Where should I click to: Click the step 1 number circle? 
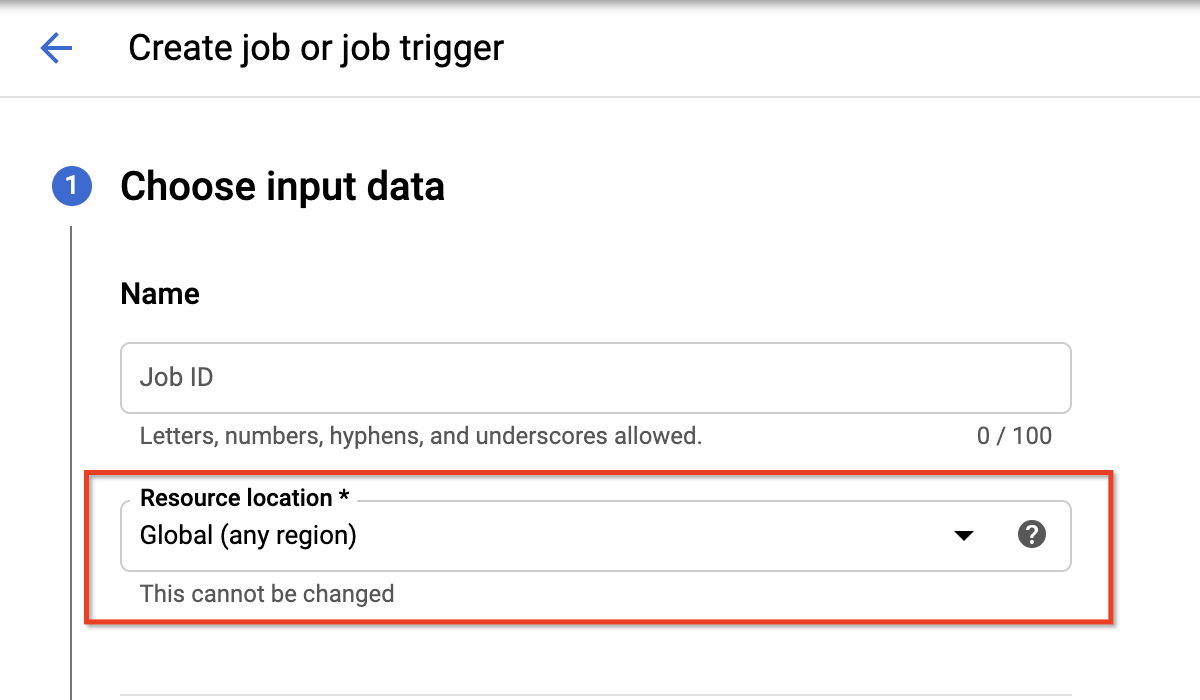pyautogui.click(x=71, y=187)
